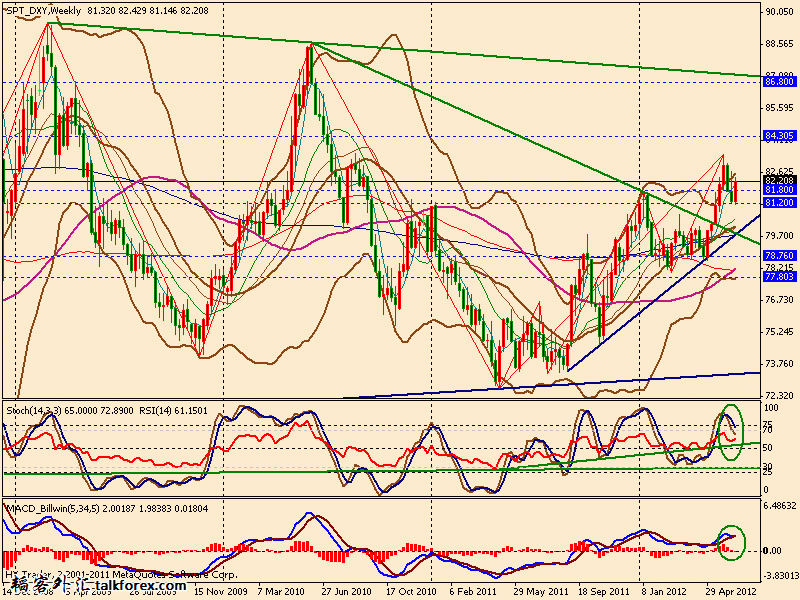
Task: Select the 78.760 blue price level label
Action: [780, 255]
